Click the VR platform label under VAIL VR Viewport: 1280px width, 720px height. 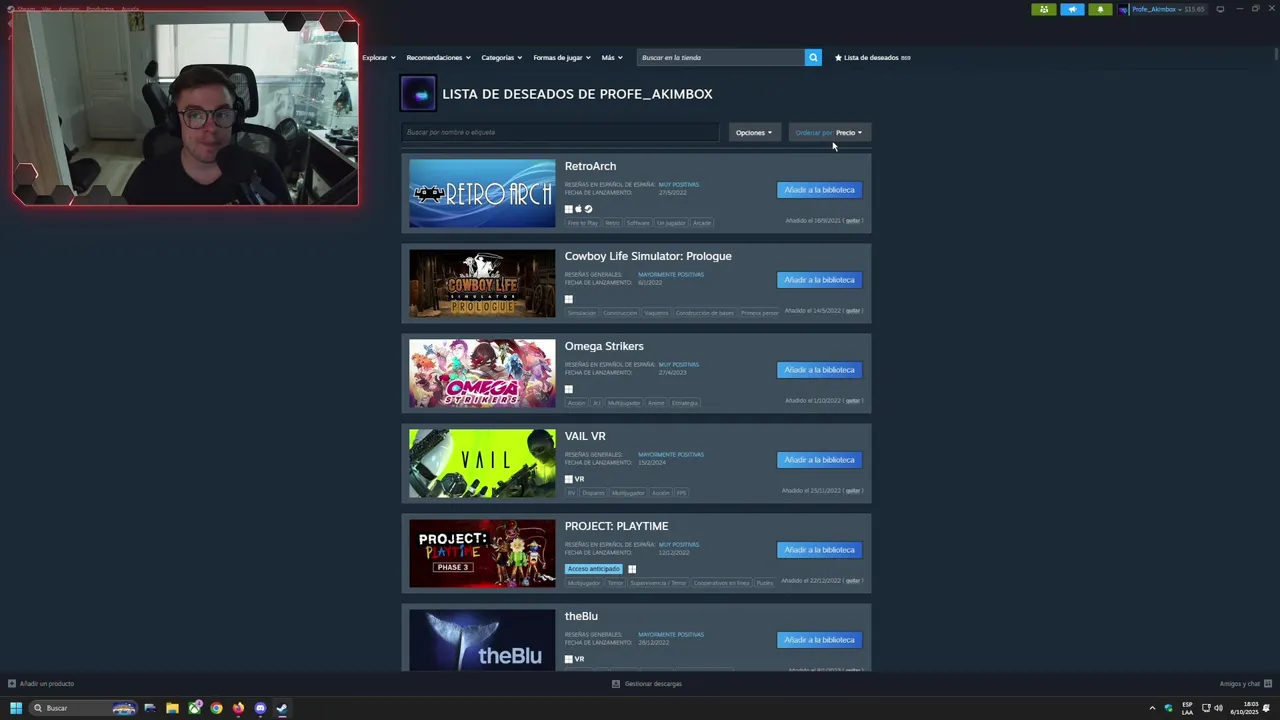click(580, 479)
